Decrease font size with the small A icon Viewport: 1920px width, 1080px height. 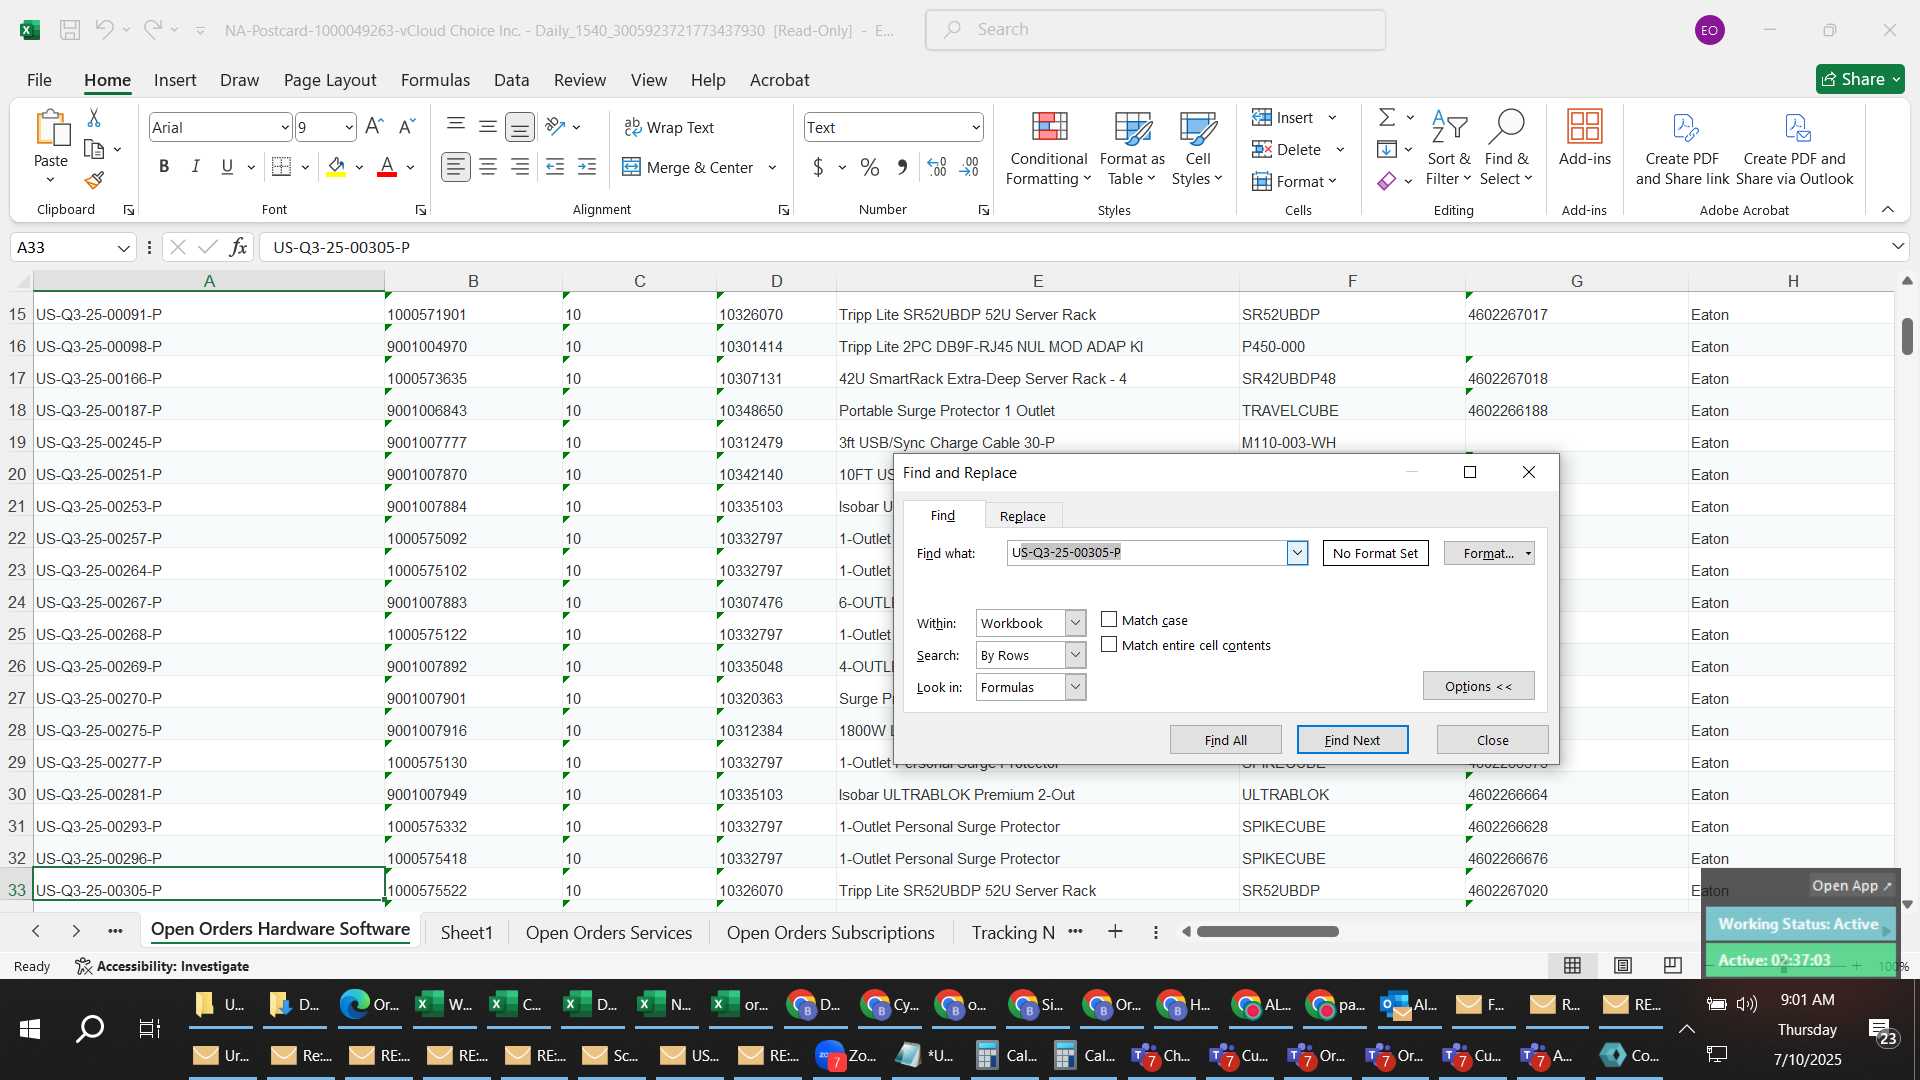(x=406, y=127)
